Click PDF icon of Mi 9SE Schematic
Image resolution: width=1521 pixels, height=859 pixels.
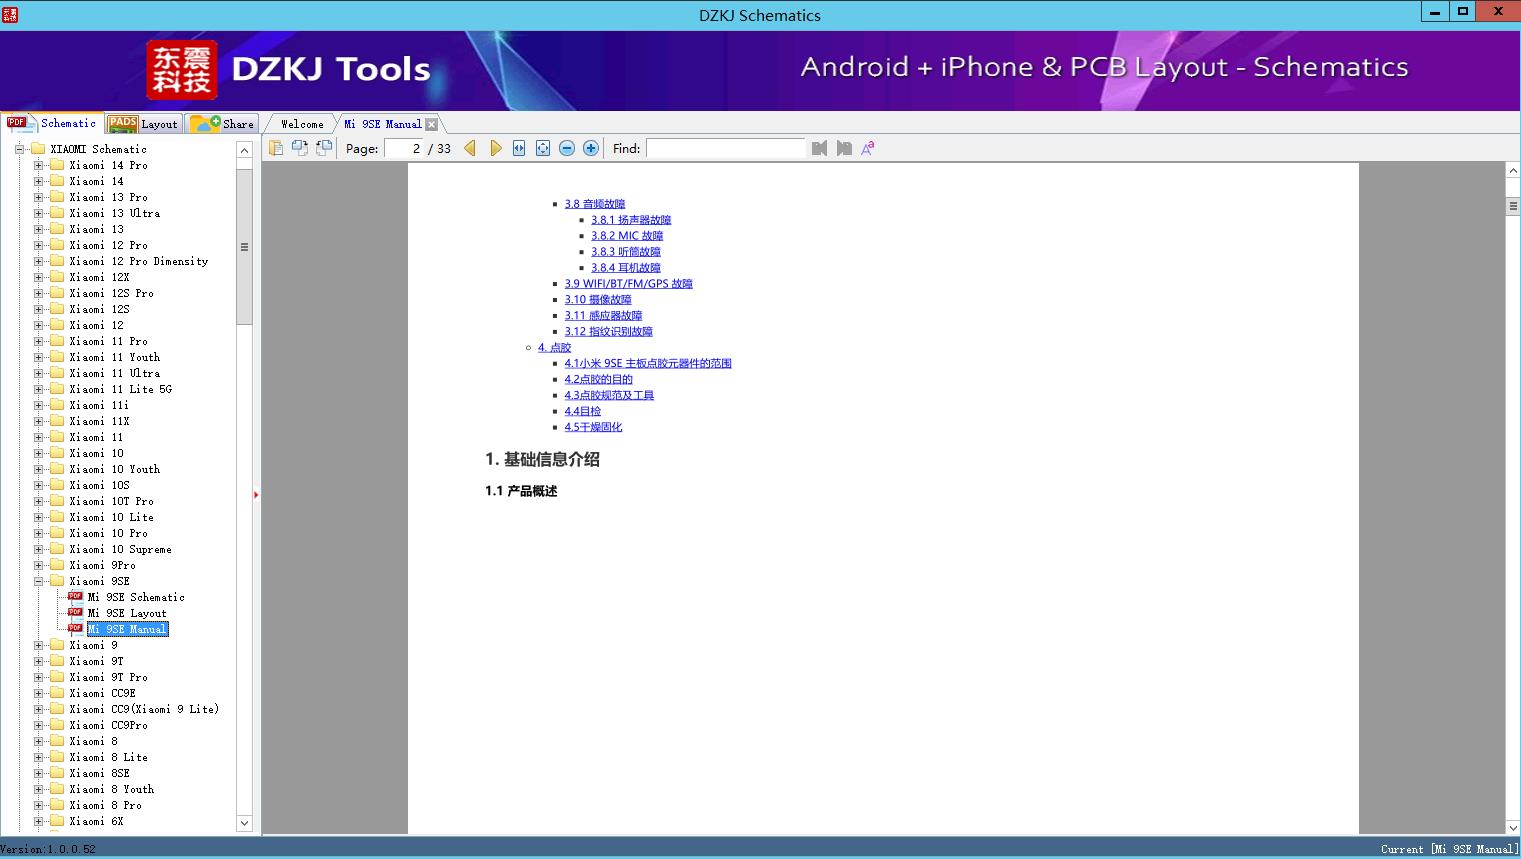(x=75, y=597)
